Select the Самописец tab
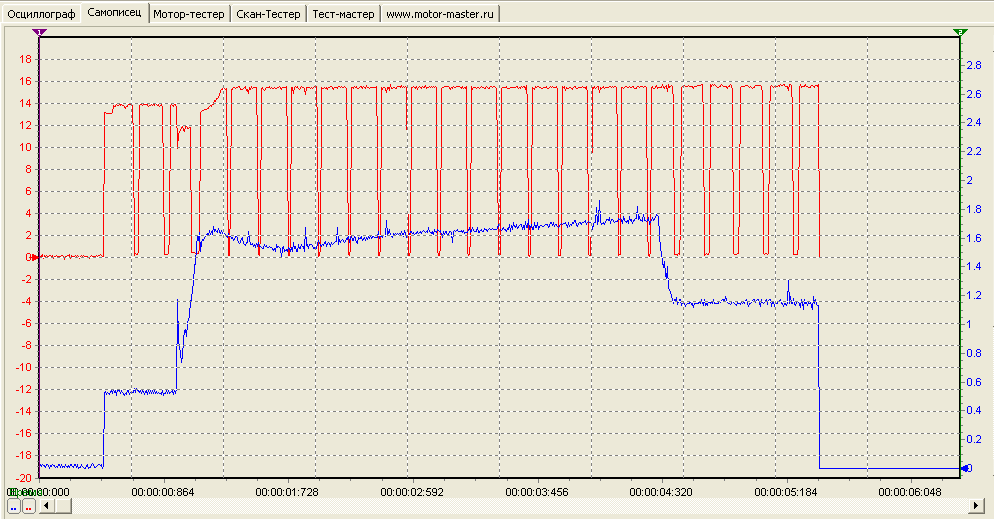 114,13
